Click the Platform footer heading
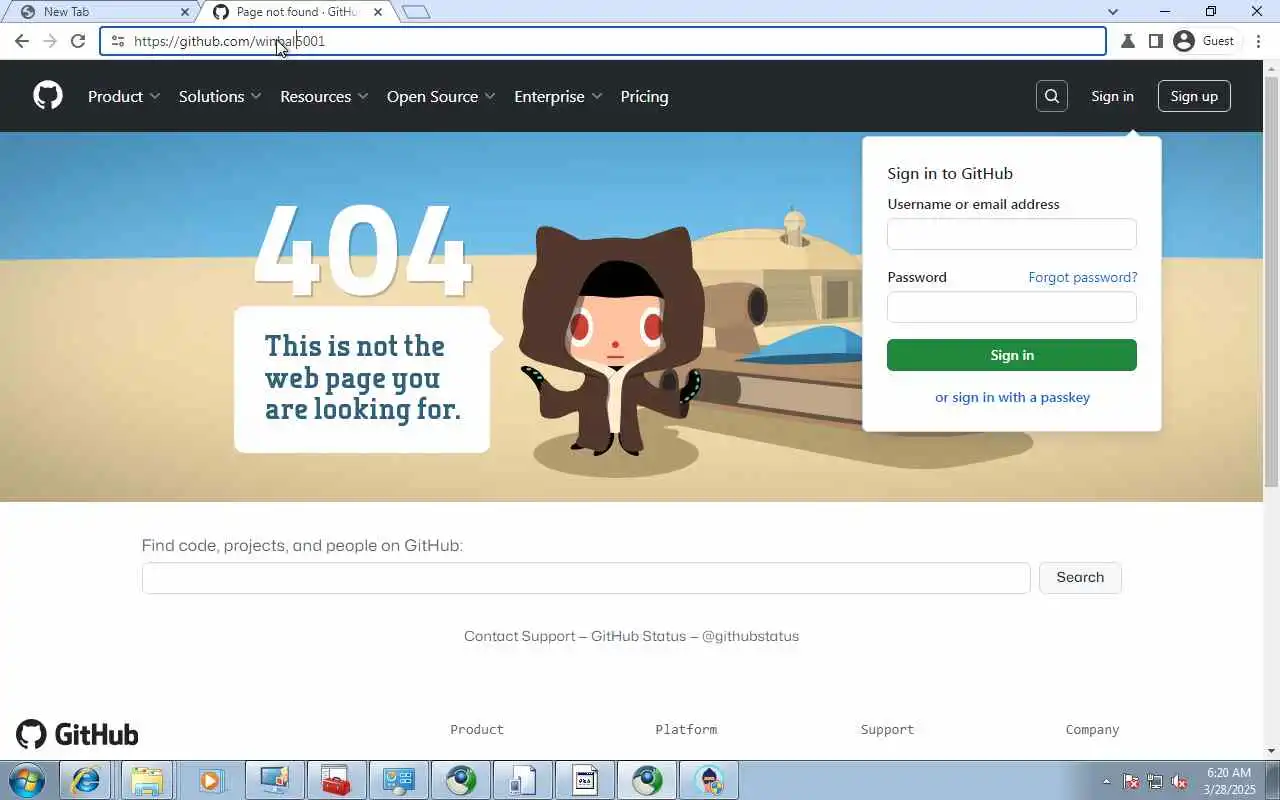The image size is (1280, 800). [686, 730]
